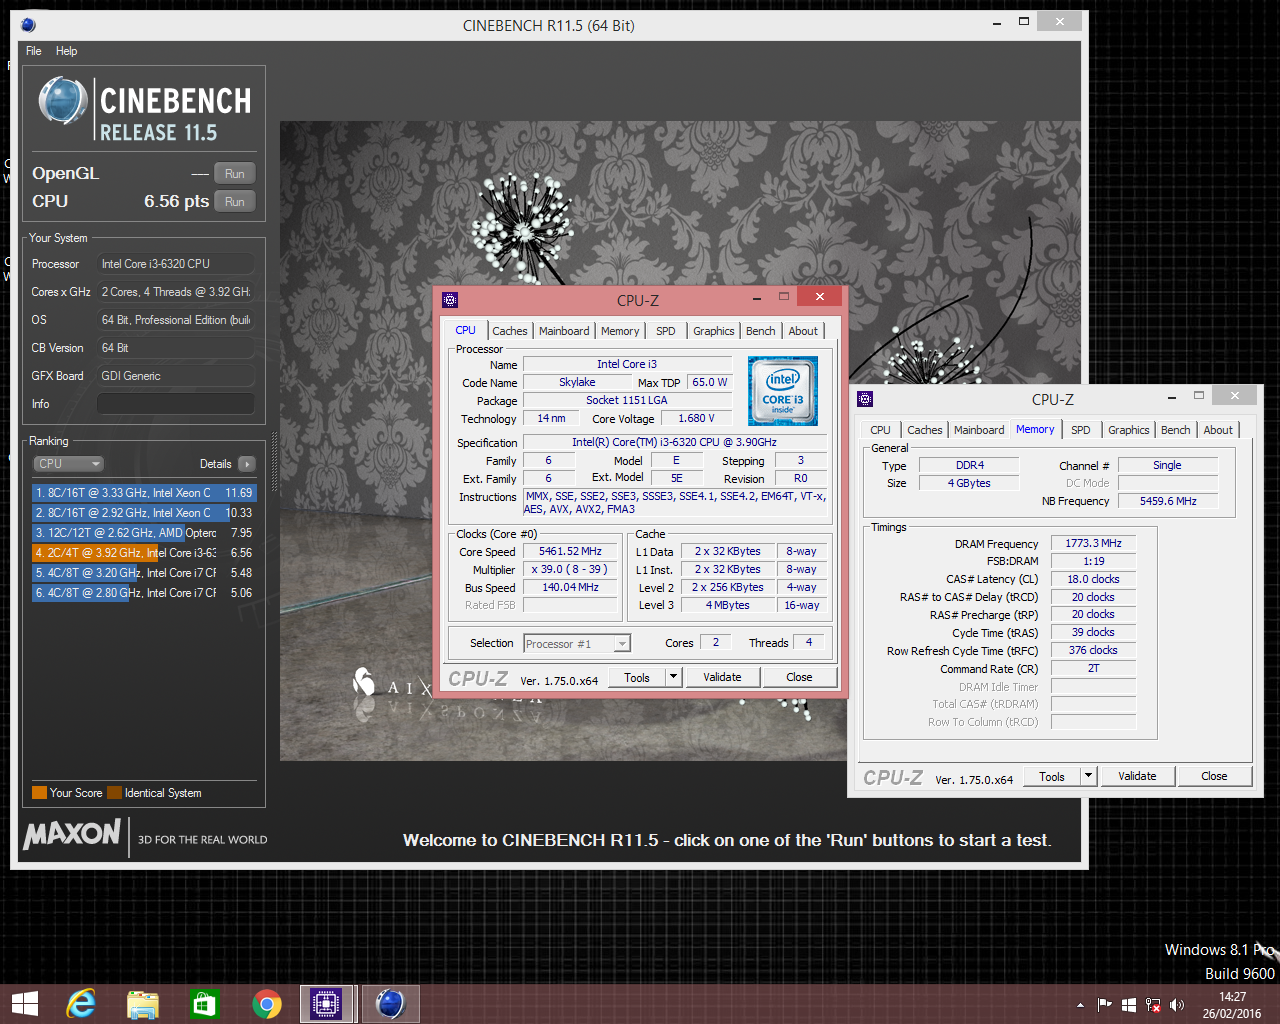The height and width of the screenshot is (1024, 1280).
Task: Switch to Caches tab in front CPU-Z
Action: point(510,331)
